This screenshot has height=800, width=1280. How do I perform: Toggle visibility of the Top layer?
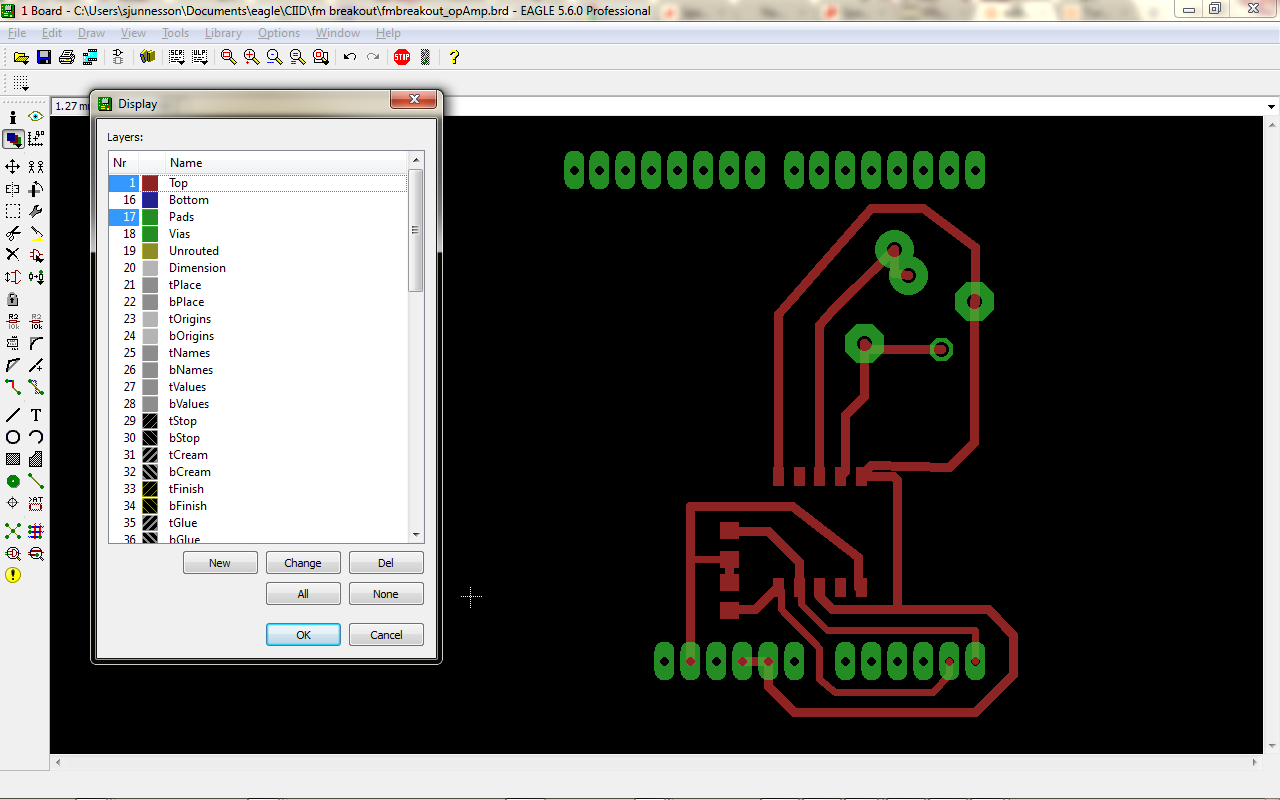pyautogui.click(x=123, y=183)
